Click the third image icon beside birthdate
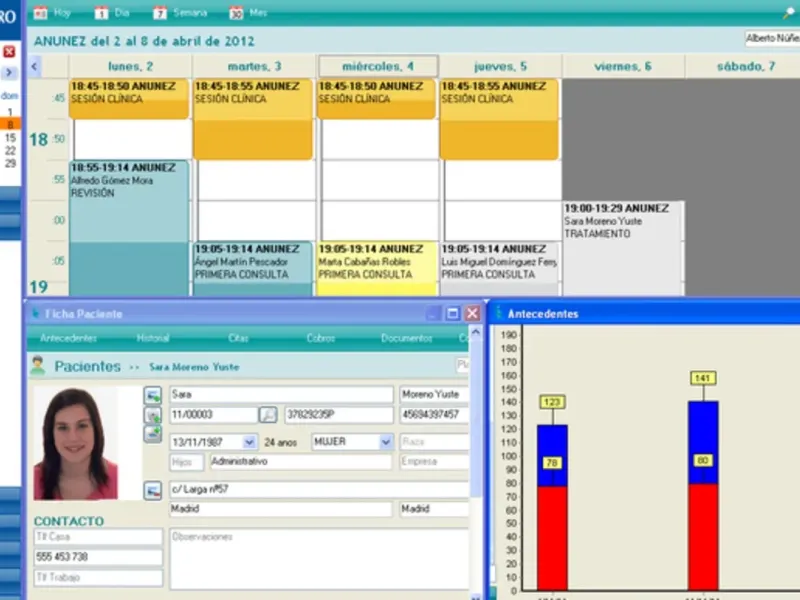 pyautogui.click(x=153, y=434)
